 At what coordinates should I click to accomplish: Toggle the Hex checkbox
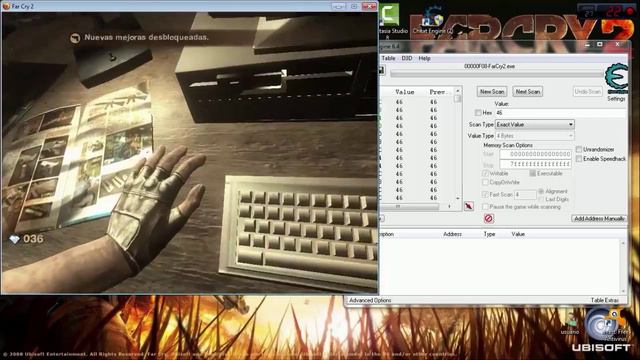pos(478,112)
